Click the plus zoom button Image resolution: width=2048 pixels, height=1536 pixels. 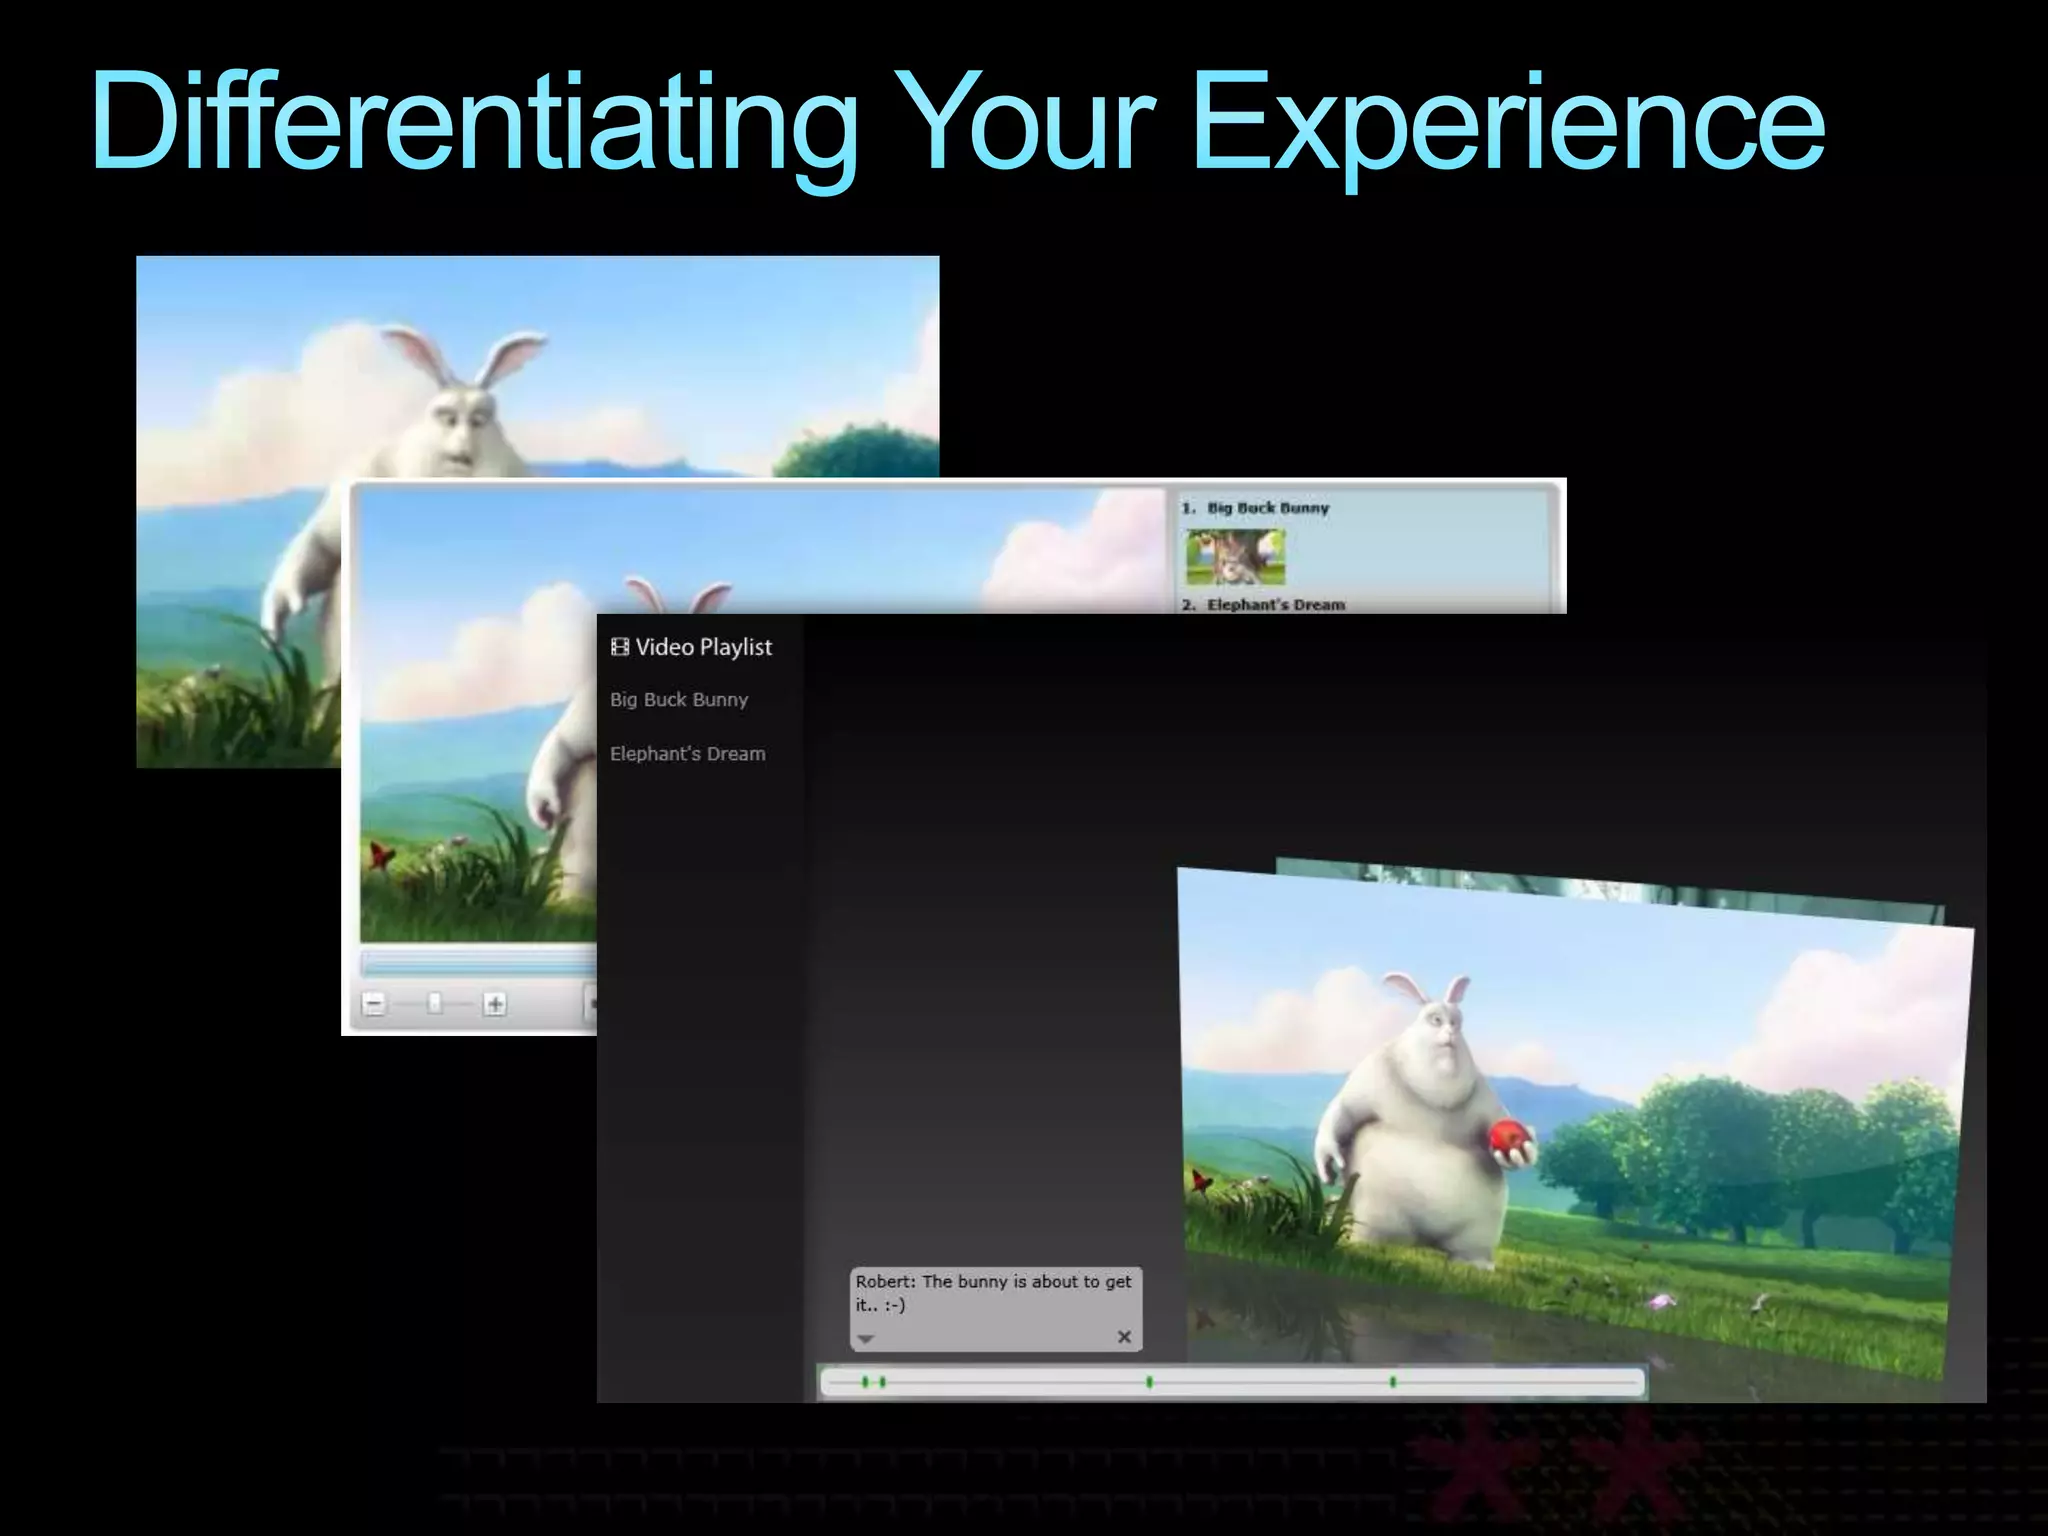pyautogui.click(x=494, y=1003)
